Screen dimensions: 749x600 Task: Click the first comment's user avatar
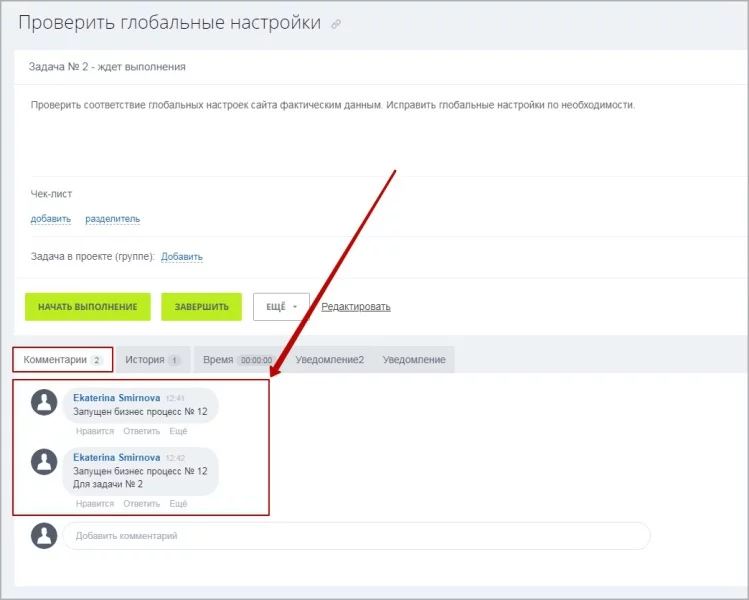[44, 402]
